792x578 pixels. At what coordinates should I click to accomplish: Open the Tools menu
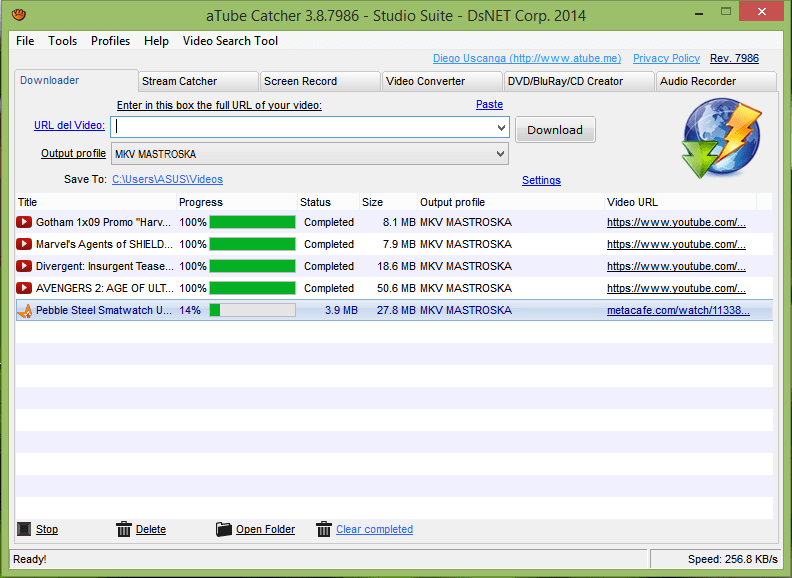[63, 41]
